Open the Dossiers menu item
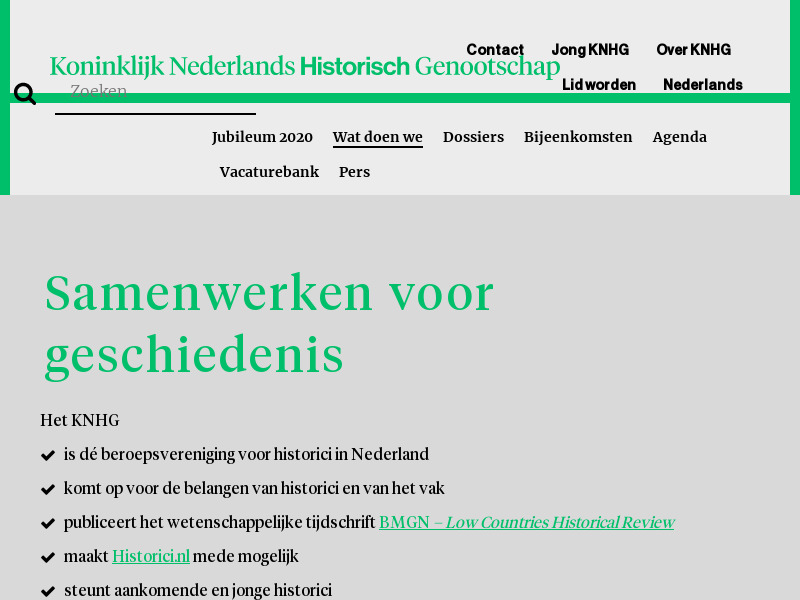The image size is (800, 600). coord(473,137)
